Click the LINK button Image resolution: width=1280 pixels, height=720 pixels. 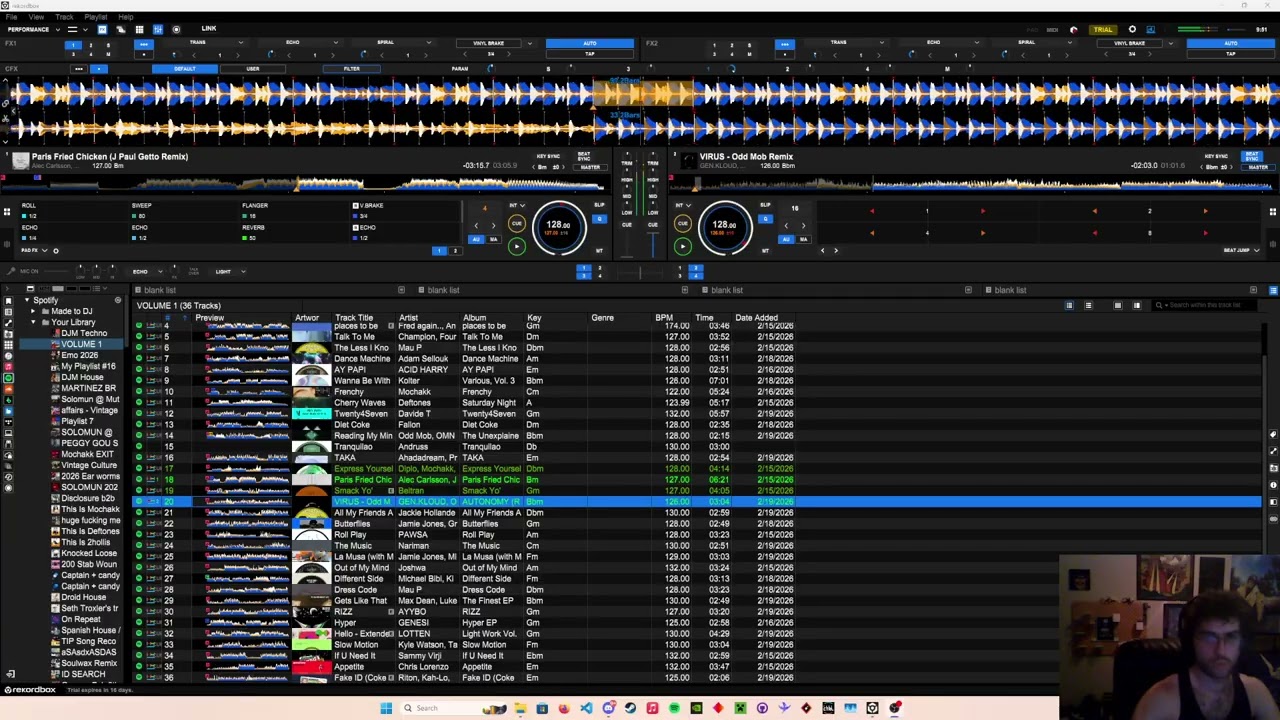click(x=209, y=29)
